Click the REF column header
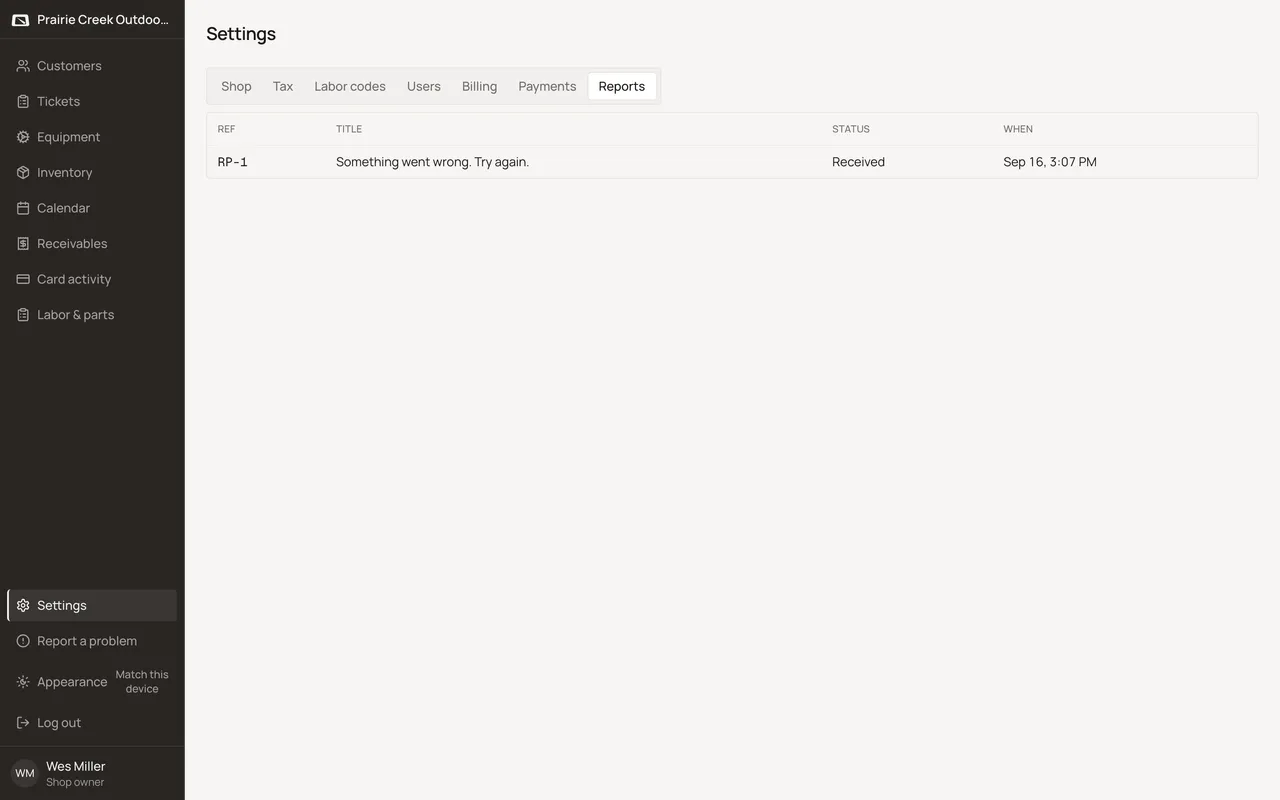The height and width of the screenshot is (800, 1280). point(226,129)
